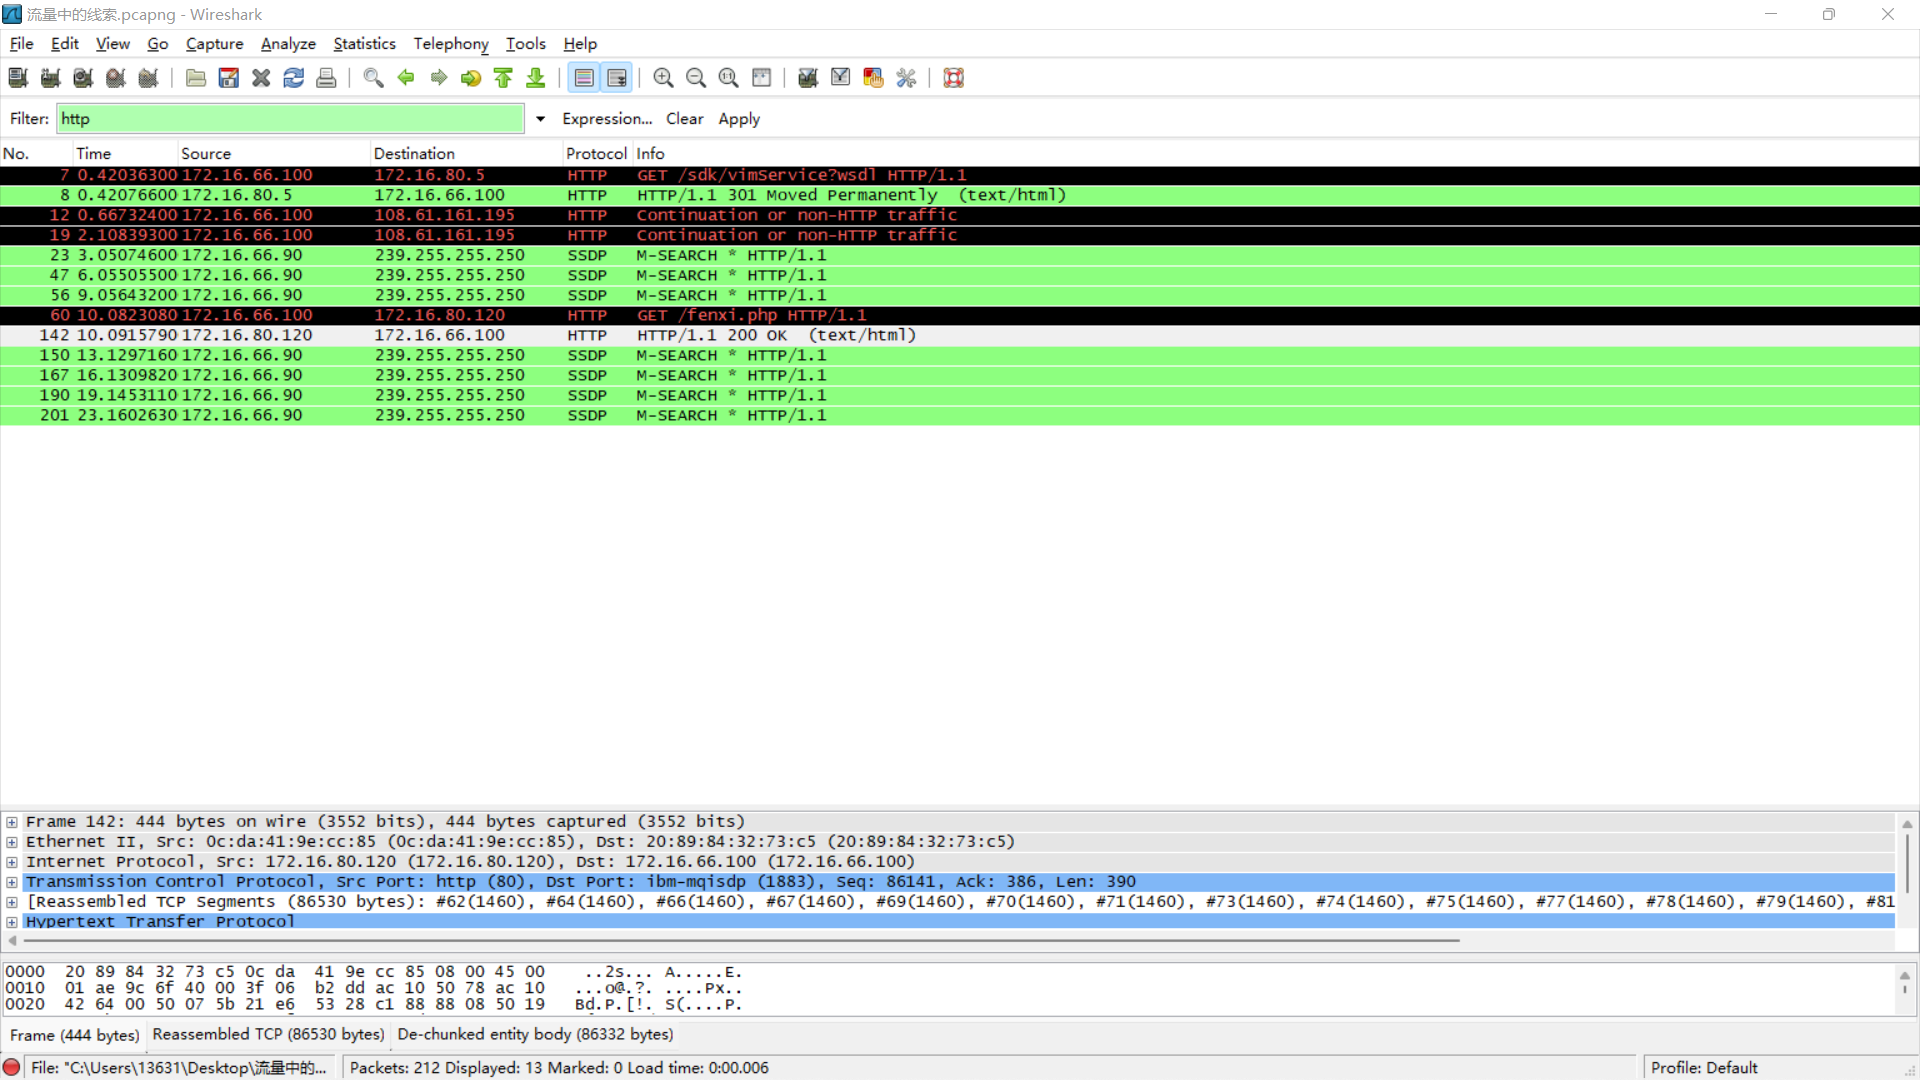Click the Print packets icon
1920x1080 pixels.
pos(326,78)
